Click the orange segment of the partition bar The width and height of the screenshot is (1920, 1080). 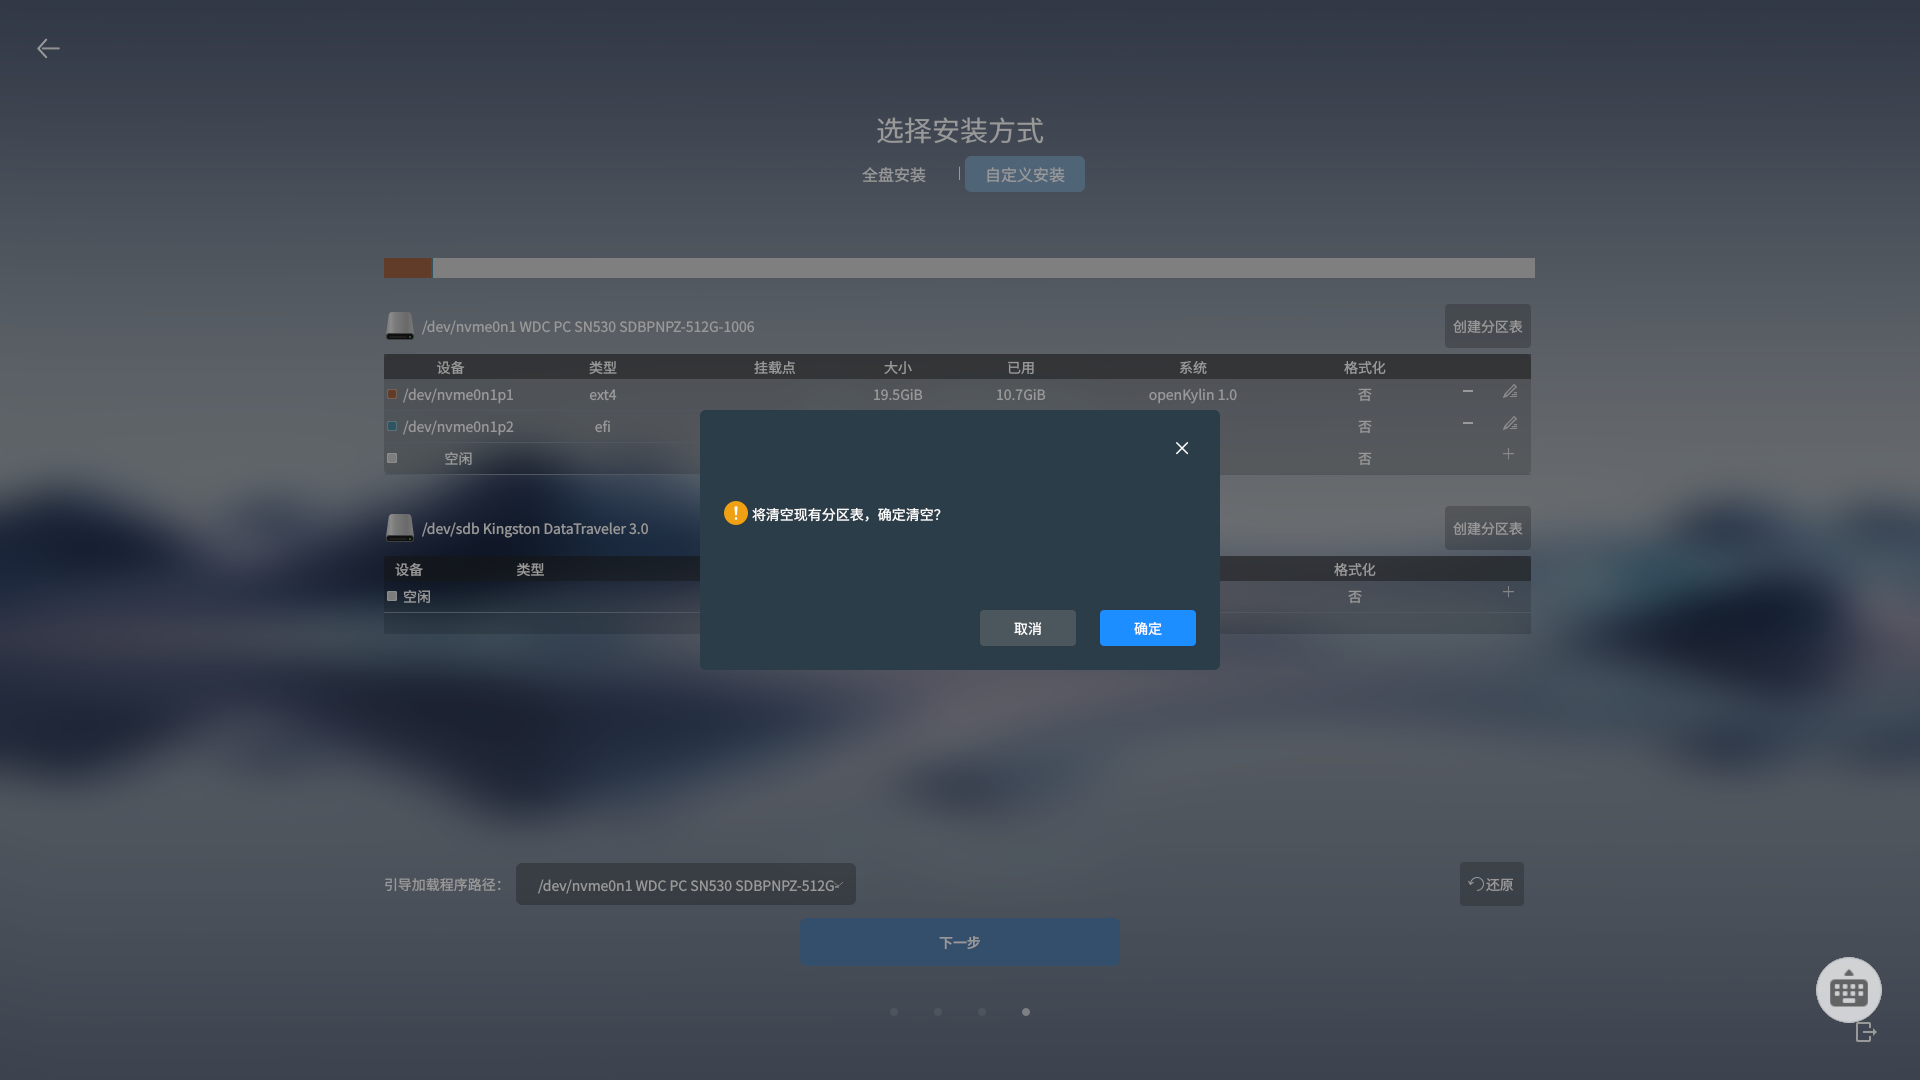tap(407, 268)
